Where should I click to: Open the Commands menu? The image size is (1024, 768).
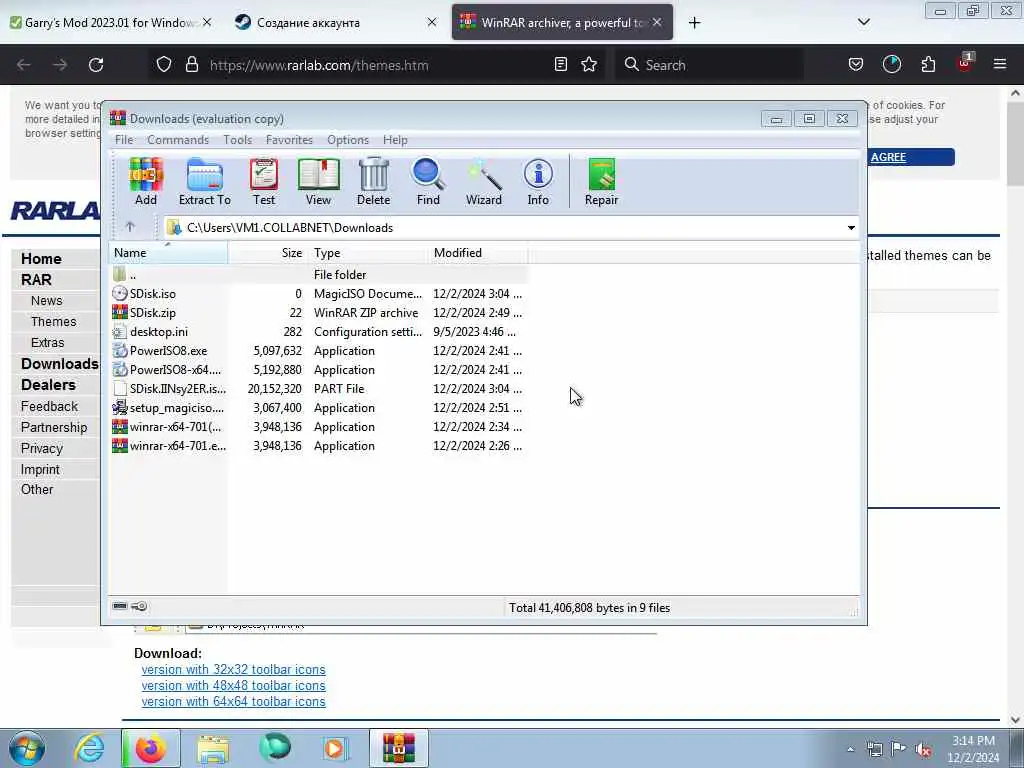(x=178, y=140)
